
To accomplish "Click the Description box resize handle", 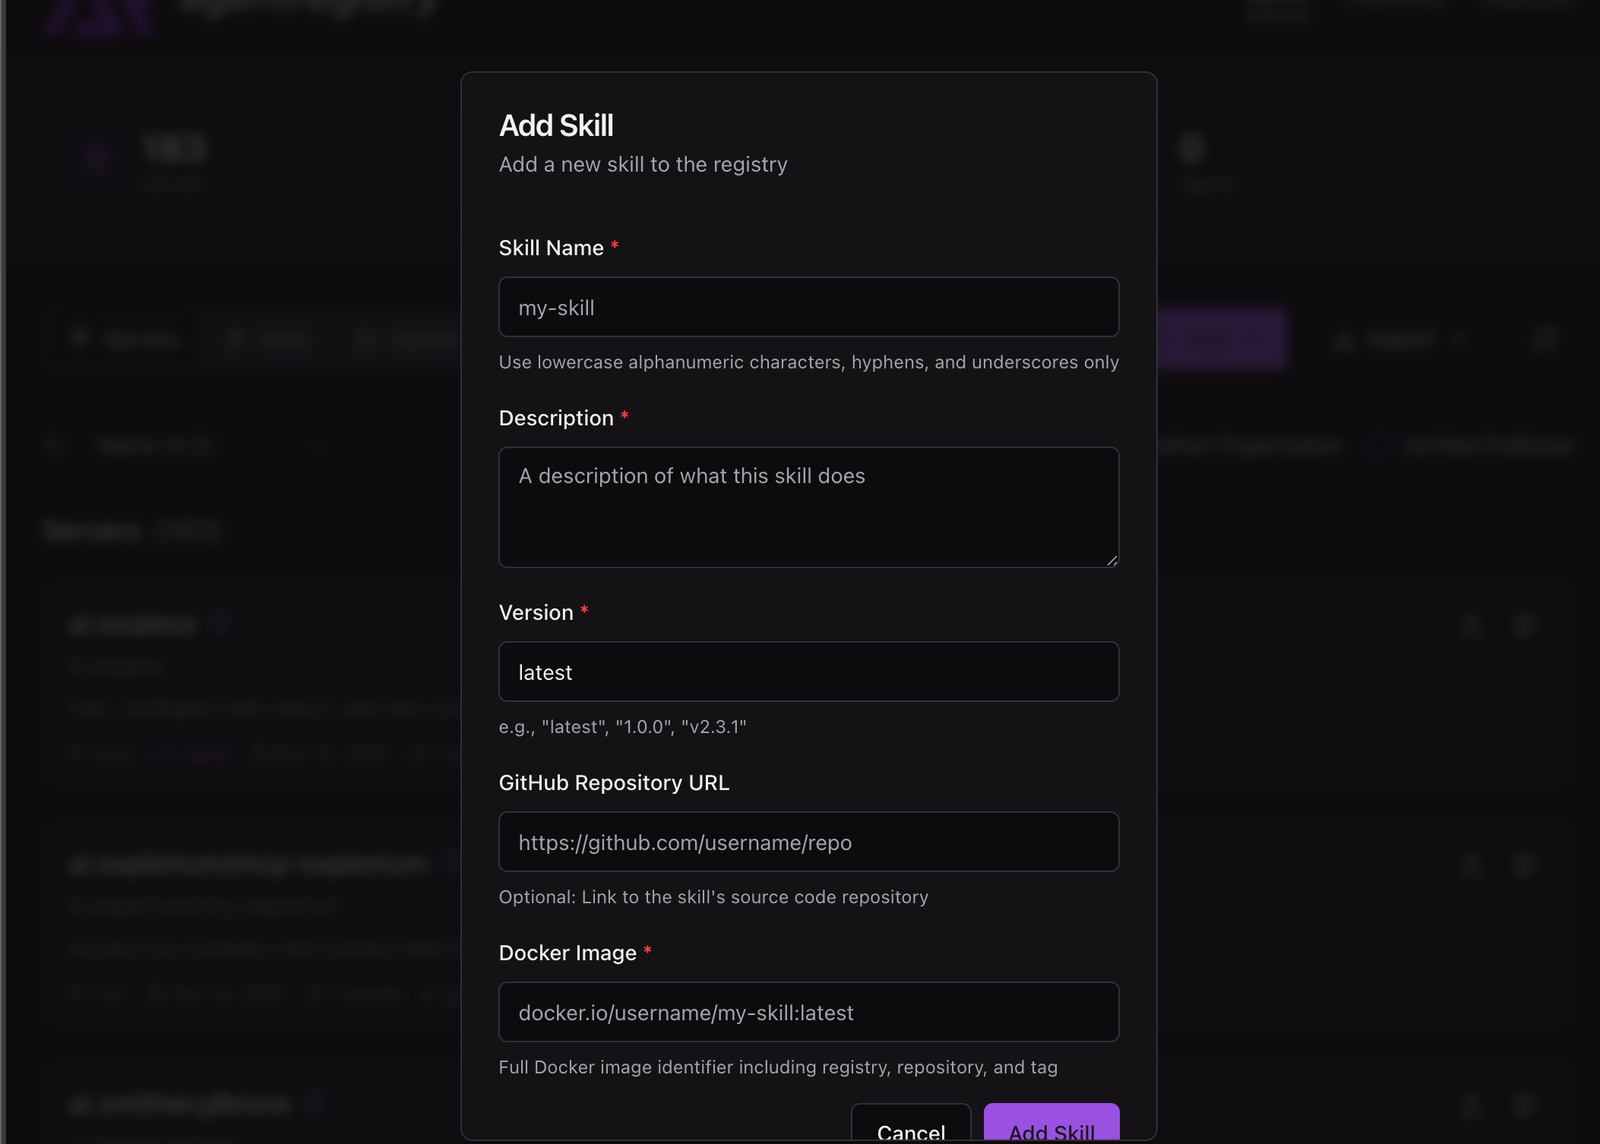I will coord(1111,560).
